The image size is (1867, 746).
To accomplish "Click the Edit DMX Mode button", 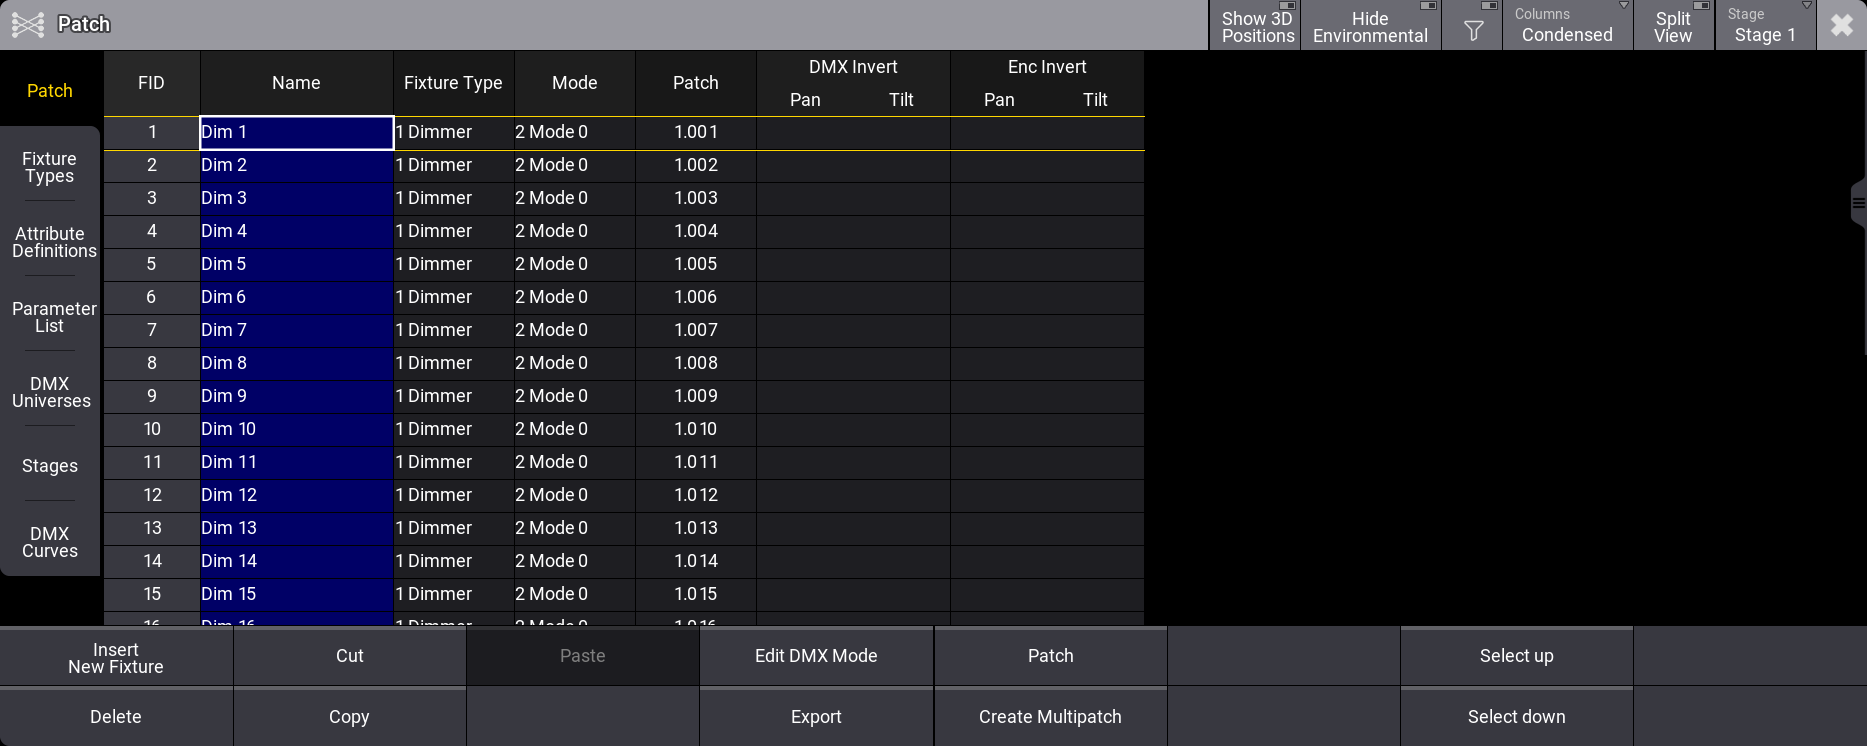I will pos(816,657).
